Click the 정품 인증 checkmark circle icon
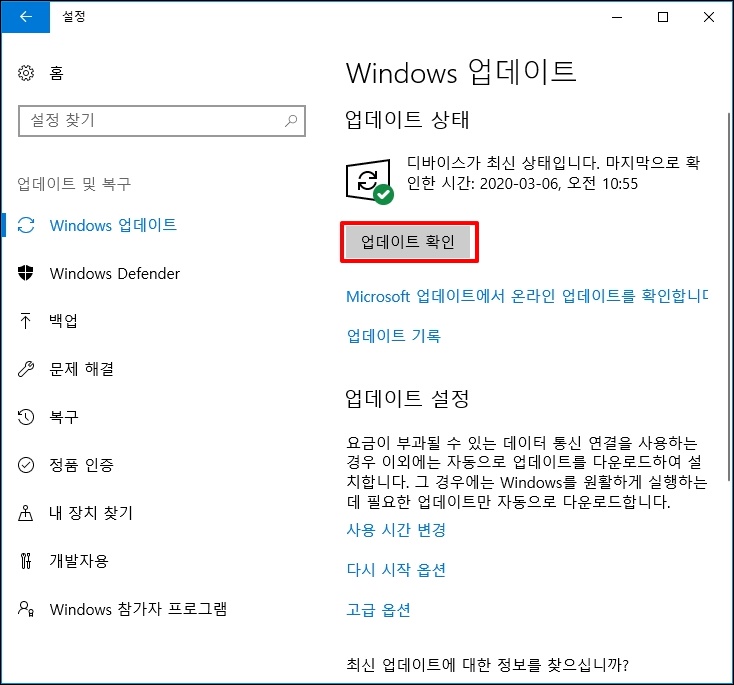The height and width of the screenshot is (685, 734). point(26,465)
